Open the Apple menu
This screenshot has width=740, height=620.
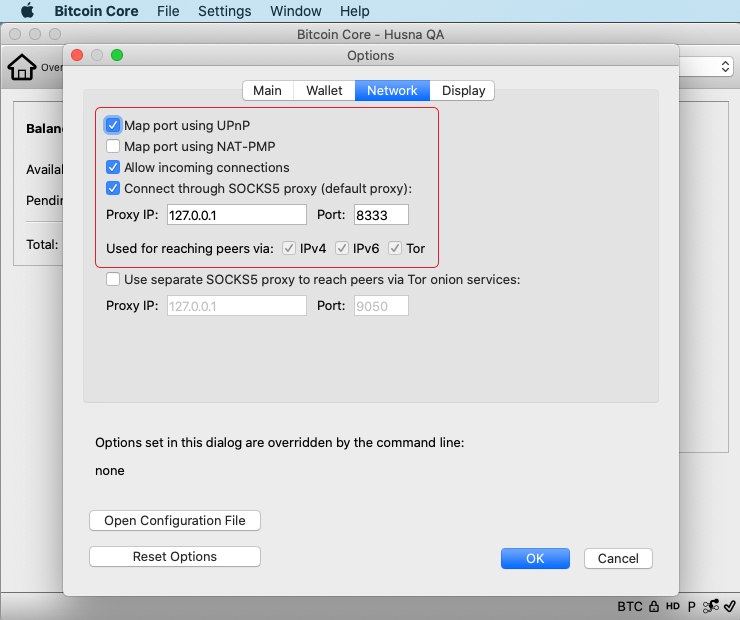27,10
